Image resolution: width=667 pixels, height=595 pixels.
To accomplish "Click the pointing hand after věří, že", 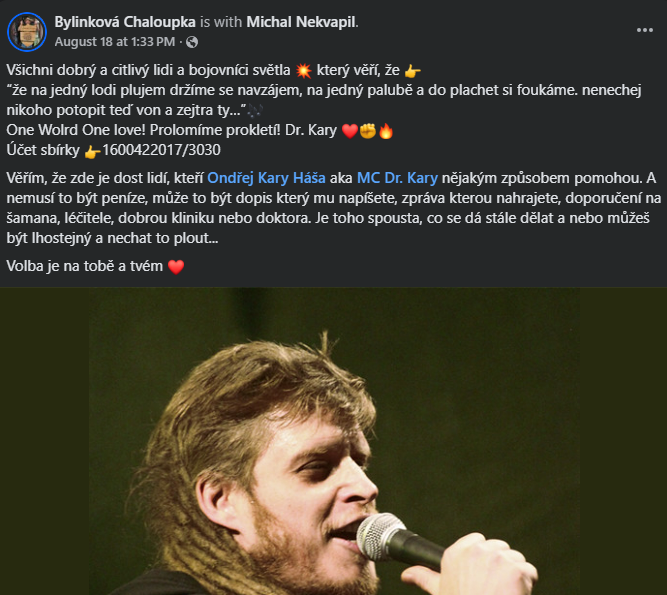I will pos(412,71).
